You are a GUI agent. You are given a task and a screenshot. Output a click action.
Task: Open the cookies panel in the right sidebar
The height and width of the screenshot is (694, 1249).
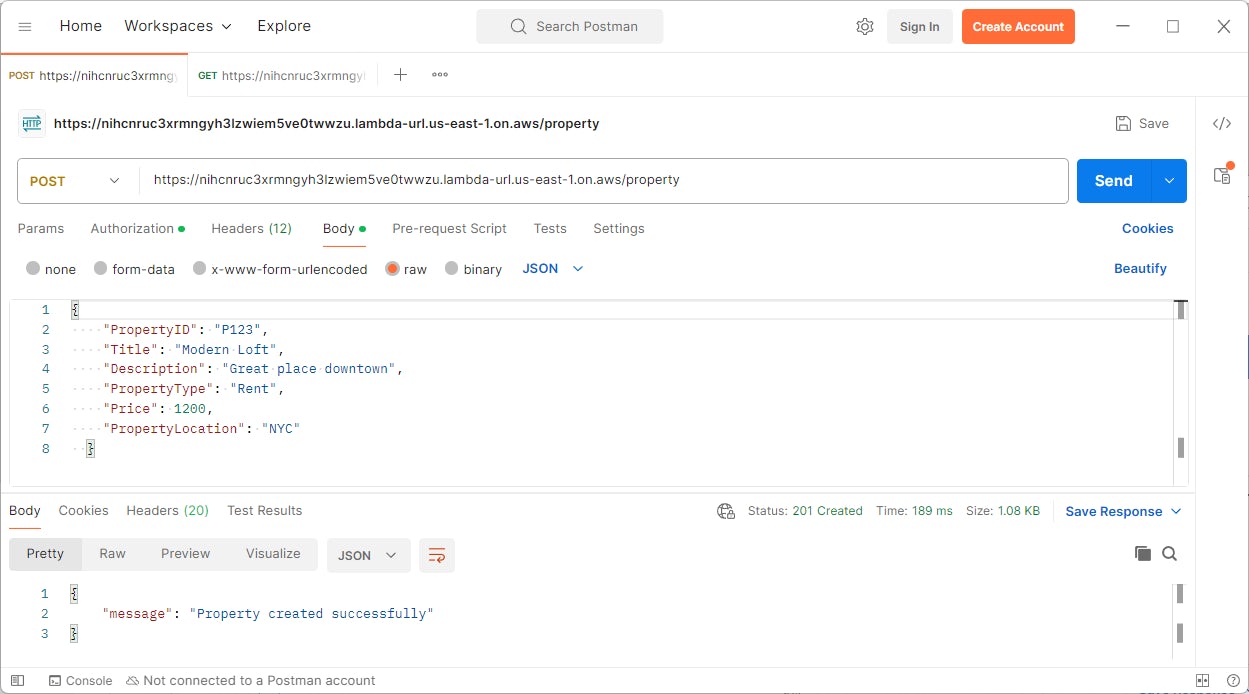click(1221, 174)
